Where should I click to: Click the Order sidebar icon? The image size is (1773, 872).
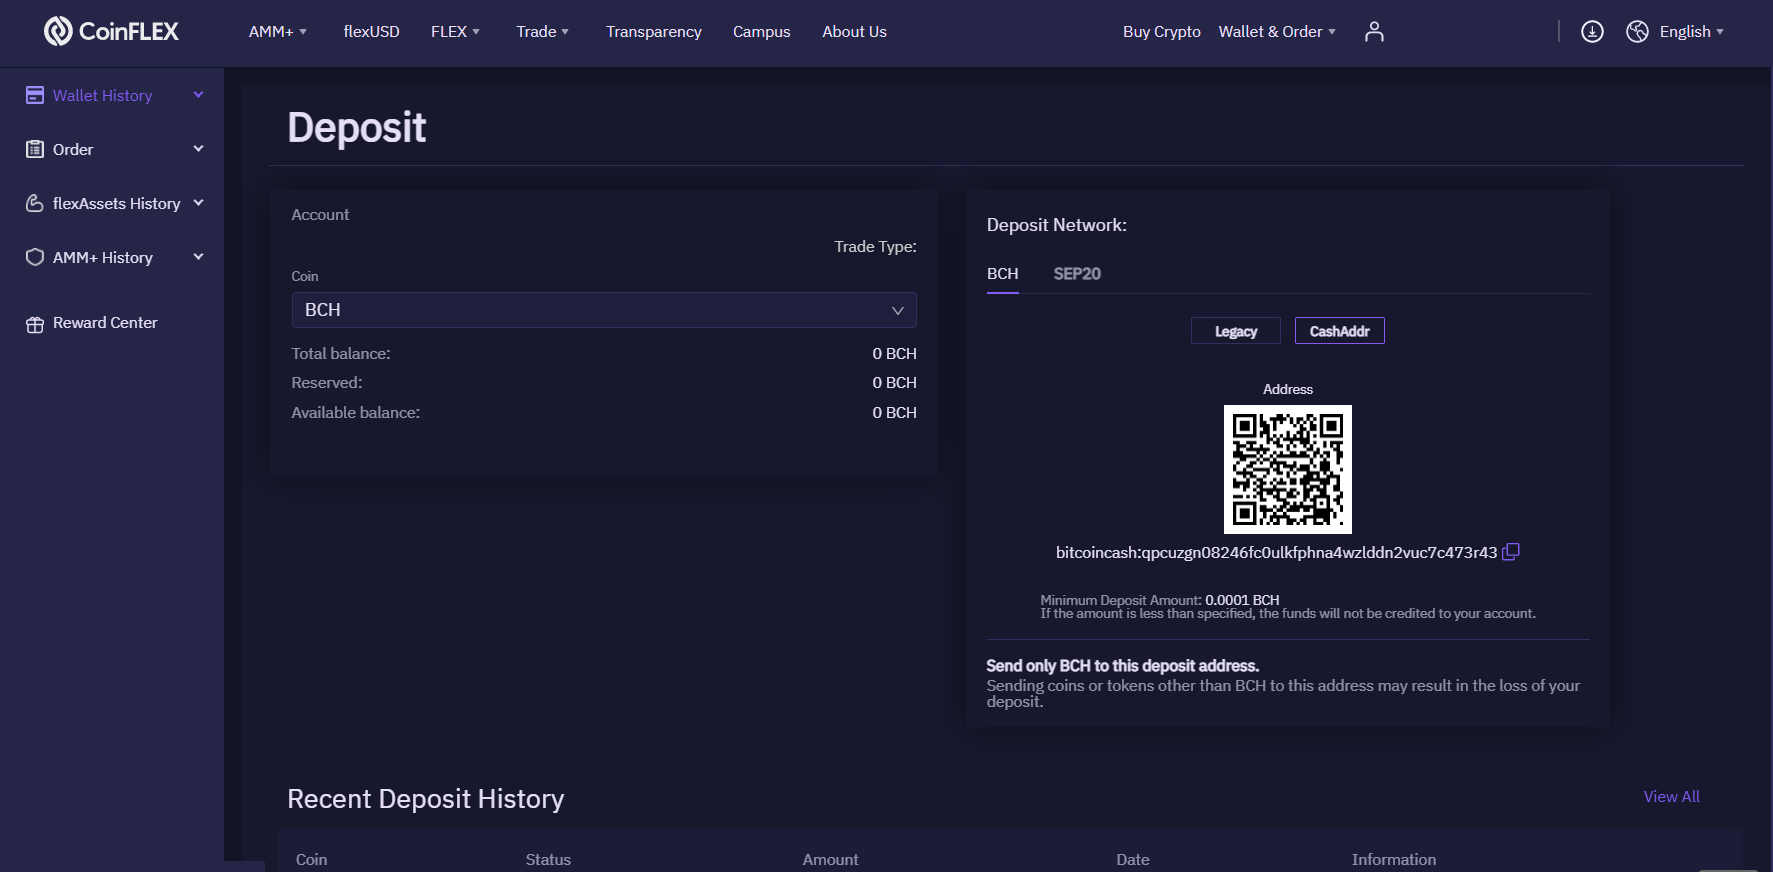35,149
